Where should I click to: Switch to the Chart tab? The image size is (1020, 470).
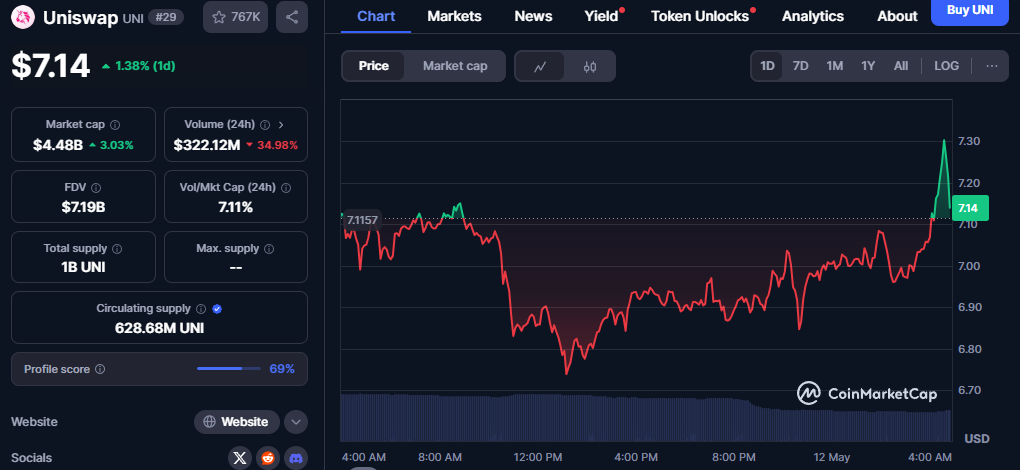tap(376, 16)
